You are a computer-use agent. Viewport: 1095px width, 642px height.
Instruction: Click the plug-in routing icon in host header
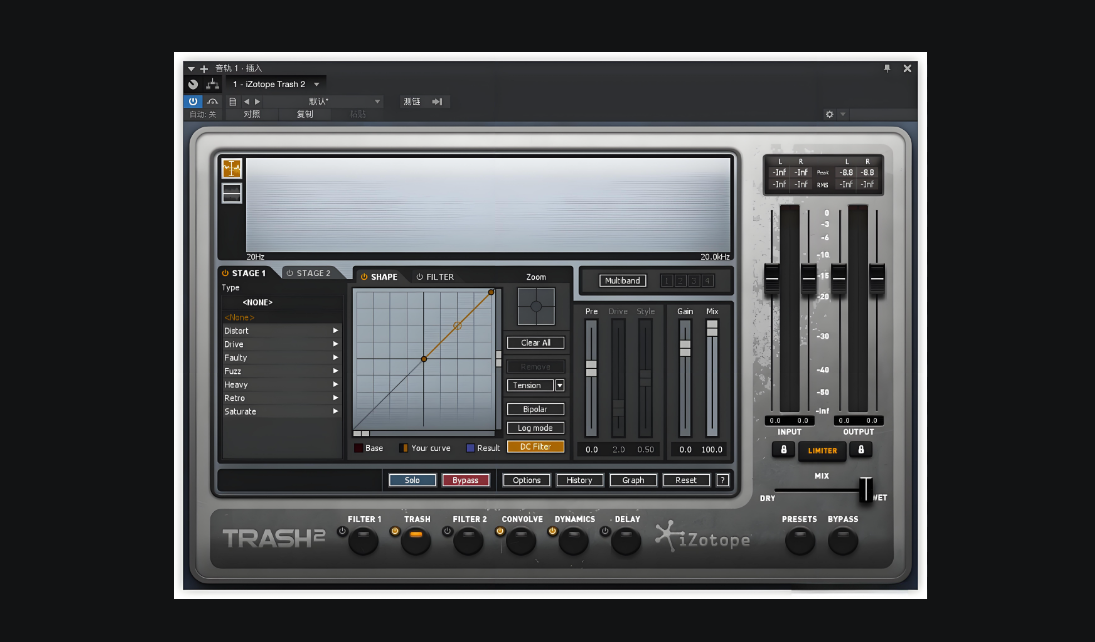pos(212,85)
